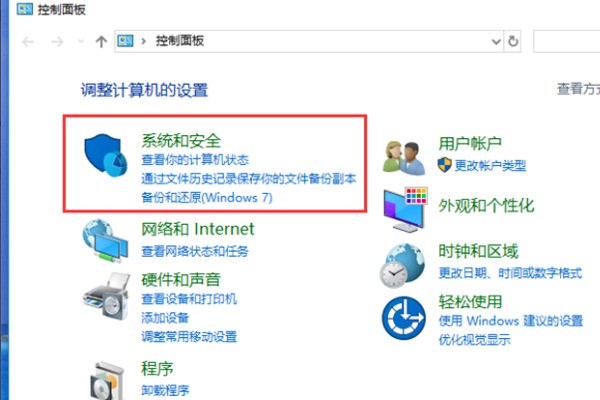
Task: Click the Programs disc box icon
Action: (x=107, y=381)
